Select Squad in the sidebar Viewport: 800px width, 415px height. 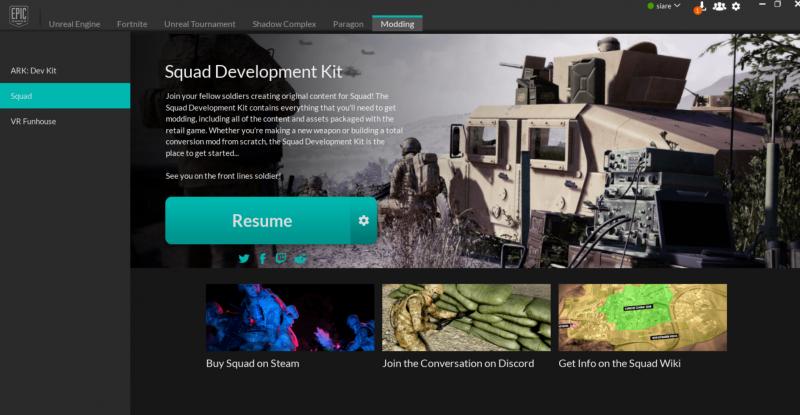point(65,96)
